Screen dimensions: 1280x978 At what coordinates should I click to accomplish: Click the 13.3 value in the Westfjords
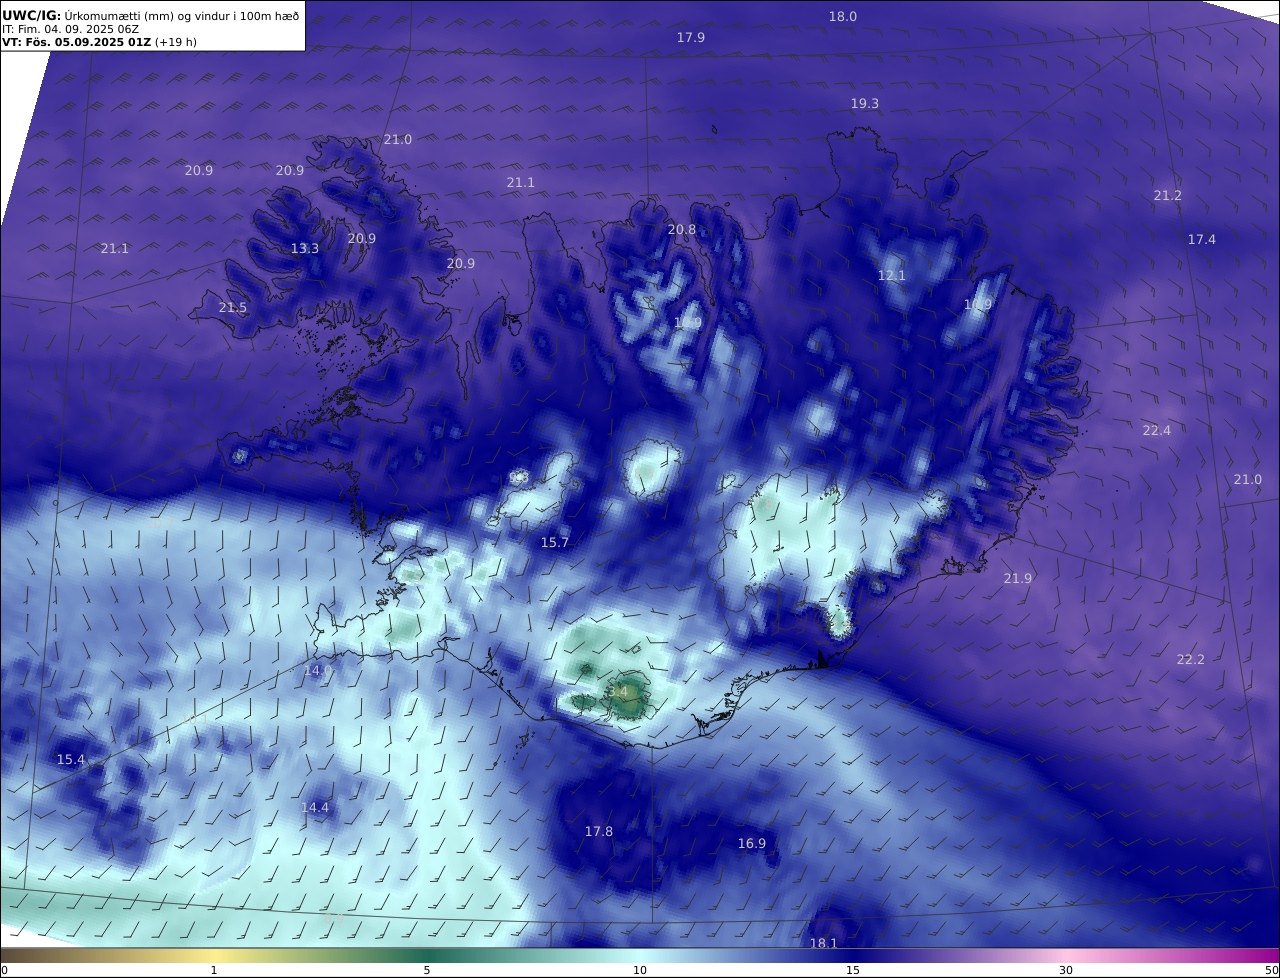click(305, 248)
